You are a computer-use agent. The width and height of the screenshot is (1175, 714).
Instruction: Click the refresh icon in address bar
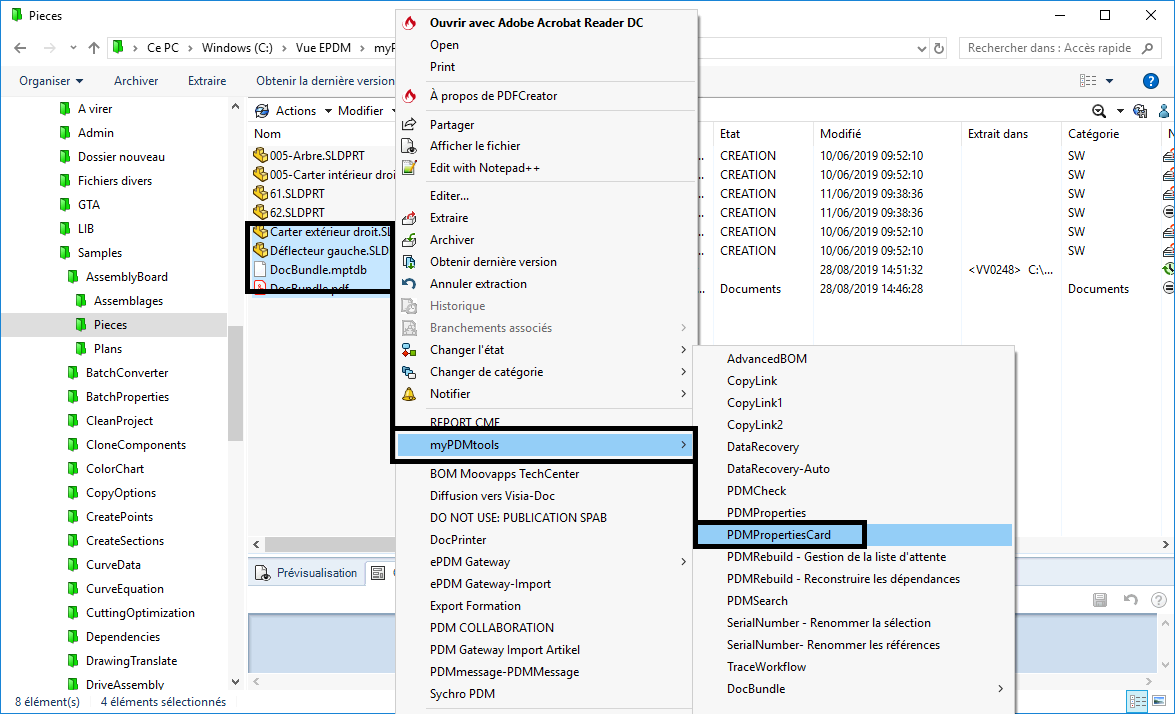pos(938,48)
